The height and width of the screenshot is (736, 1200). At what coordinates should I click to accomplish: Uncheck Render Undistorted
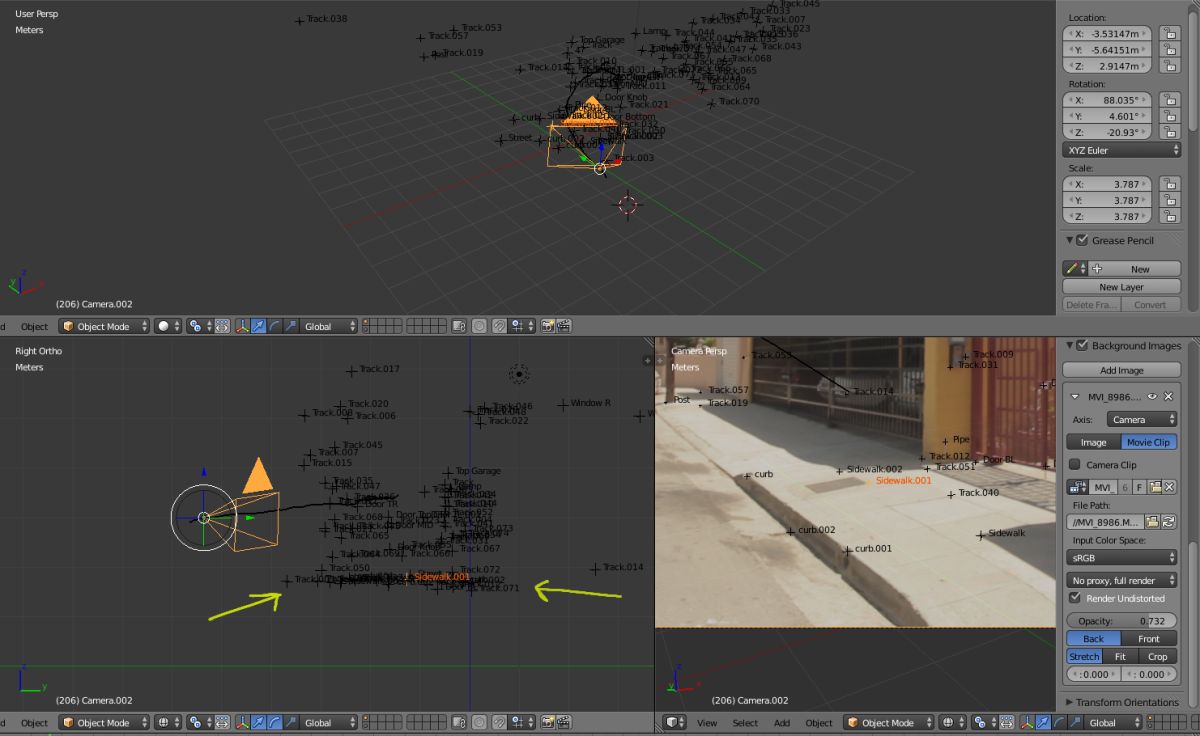click(1075, 598)
